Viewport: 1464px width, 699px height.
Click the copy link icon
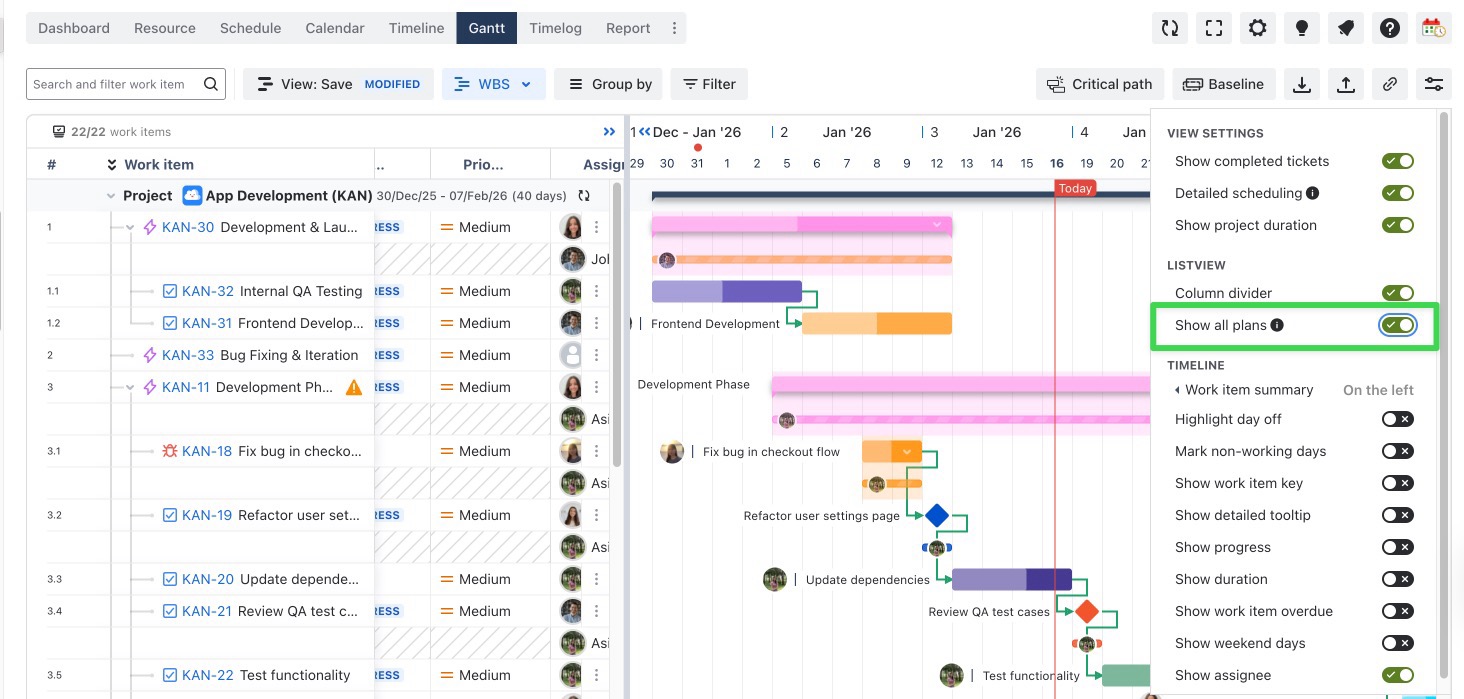(1390, 84)
